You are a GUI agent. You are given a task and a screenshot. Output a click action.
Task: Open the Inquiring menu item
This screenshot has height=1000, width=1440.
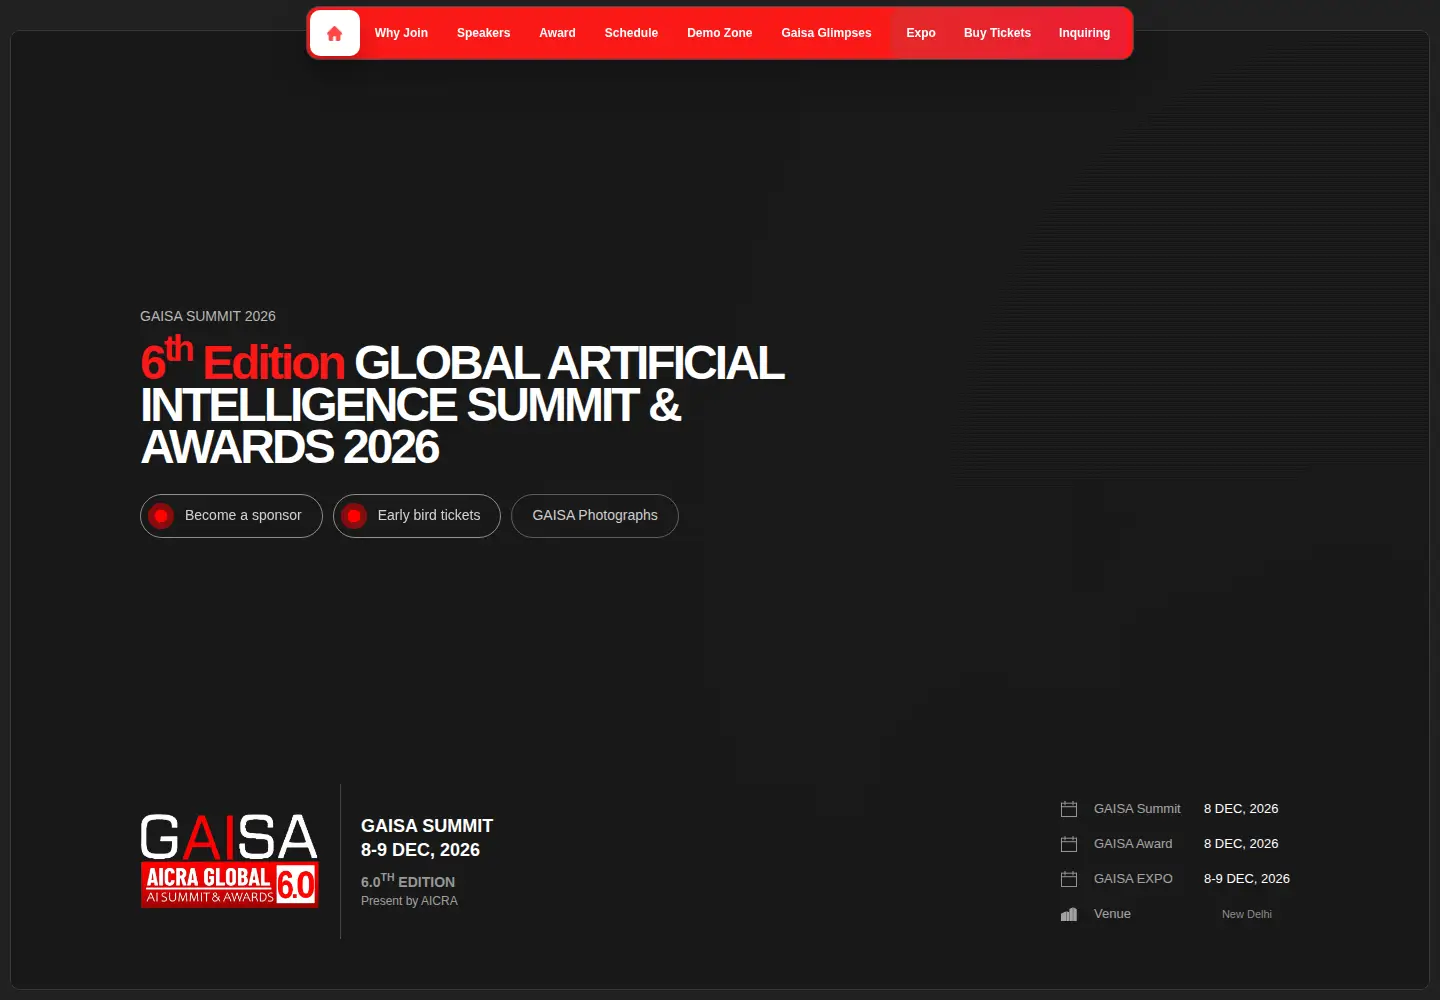tap(1084, 33)
